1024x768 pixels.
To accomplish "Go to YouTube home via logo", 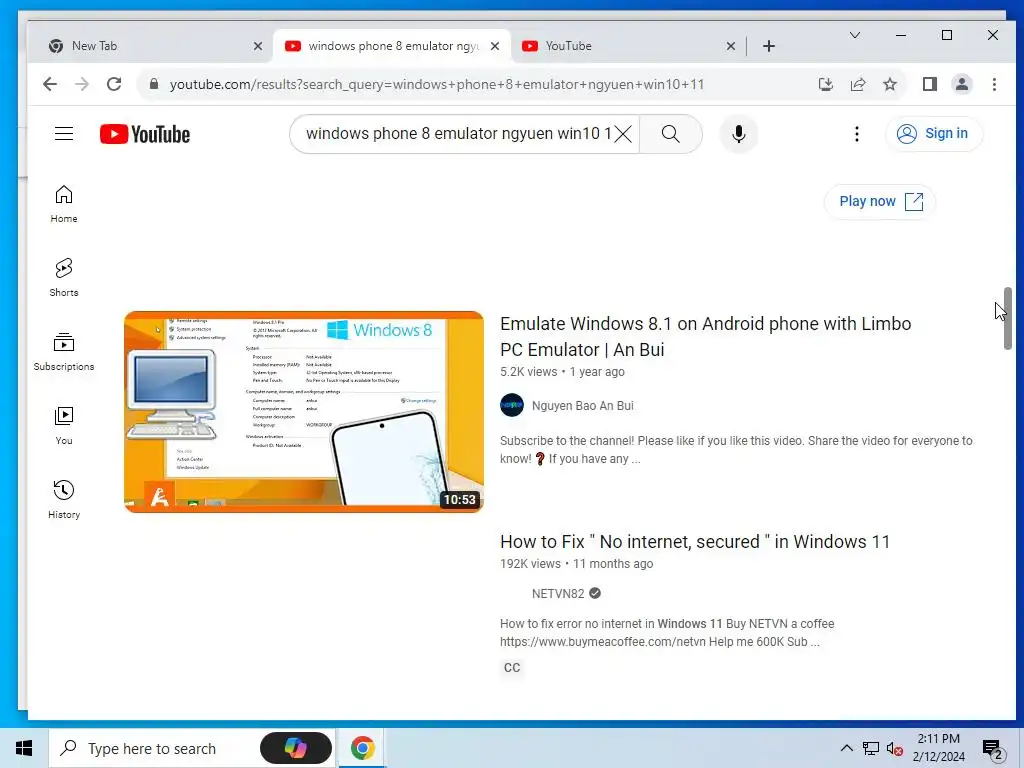I will pyautogui.click(x=145, y=134).
